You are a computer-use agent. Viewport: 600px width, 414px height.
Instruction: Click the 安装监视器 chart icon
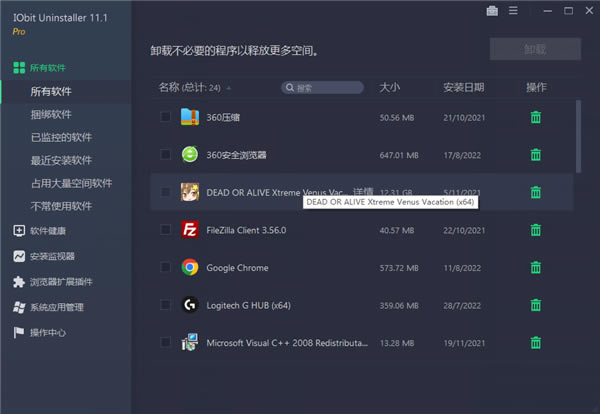tap(19, 256)
